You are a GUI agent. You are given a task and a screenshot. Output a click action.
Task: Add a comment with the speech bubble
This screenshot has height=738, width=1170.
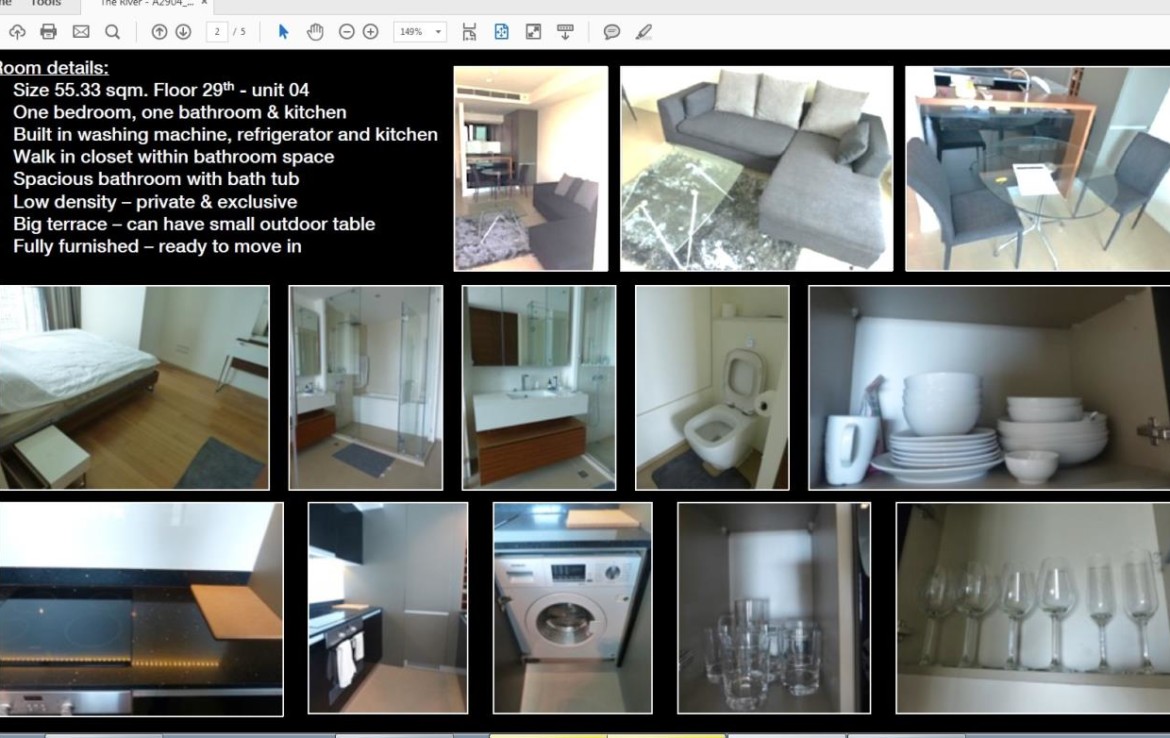pyautogui.click(x=612, y=32)
